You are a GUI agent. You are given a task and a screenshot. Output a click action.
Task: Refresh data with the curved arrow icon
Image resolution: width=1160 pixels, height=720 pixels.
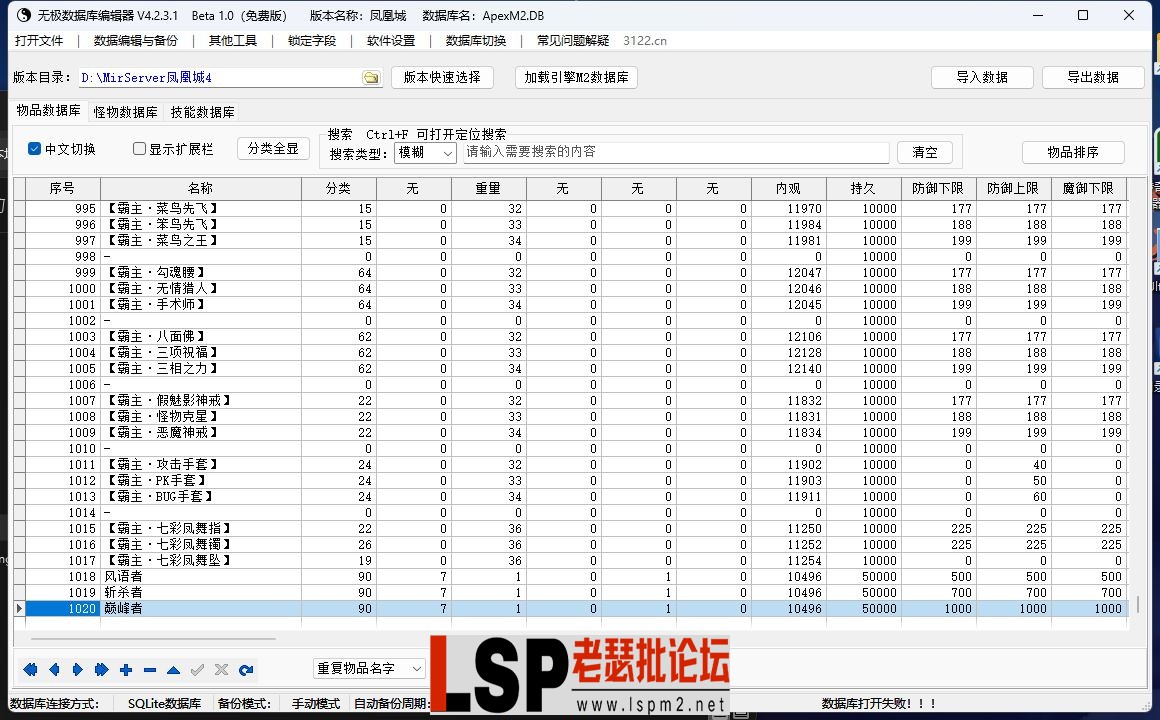pos(246,670)
